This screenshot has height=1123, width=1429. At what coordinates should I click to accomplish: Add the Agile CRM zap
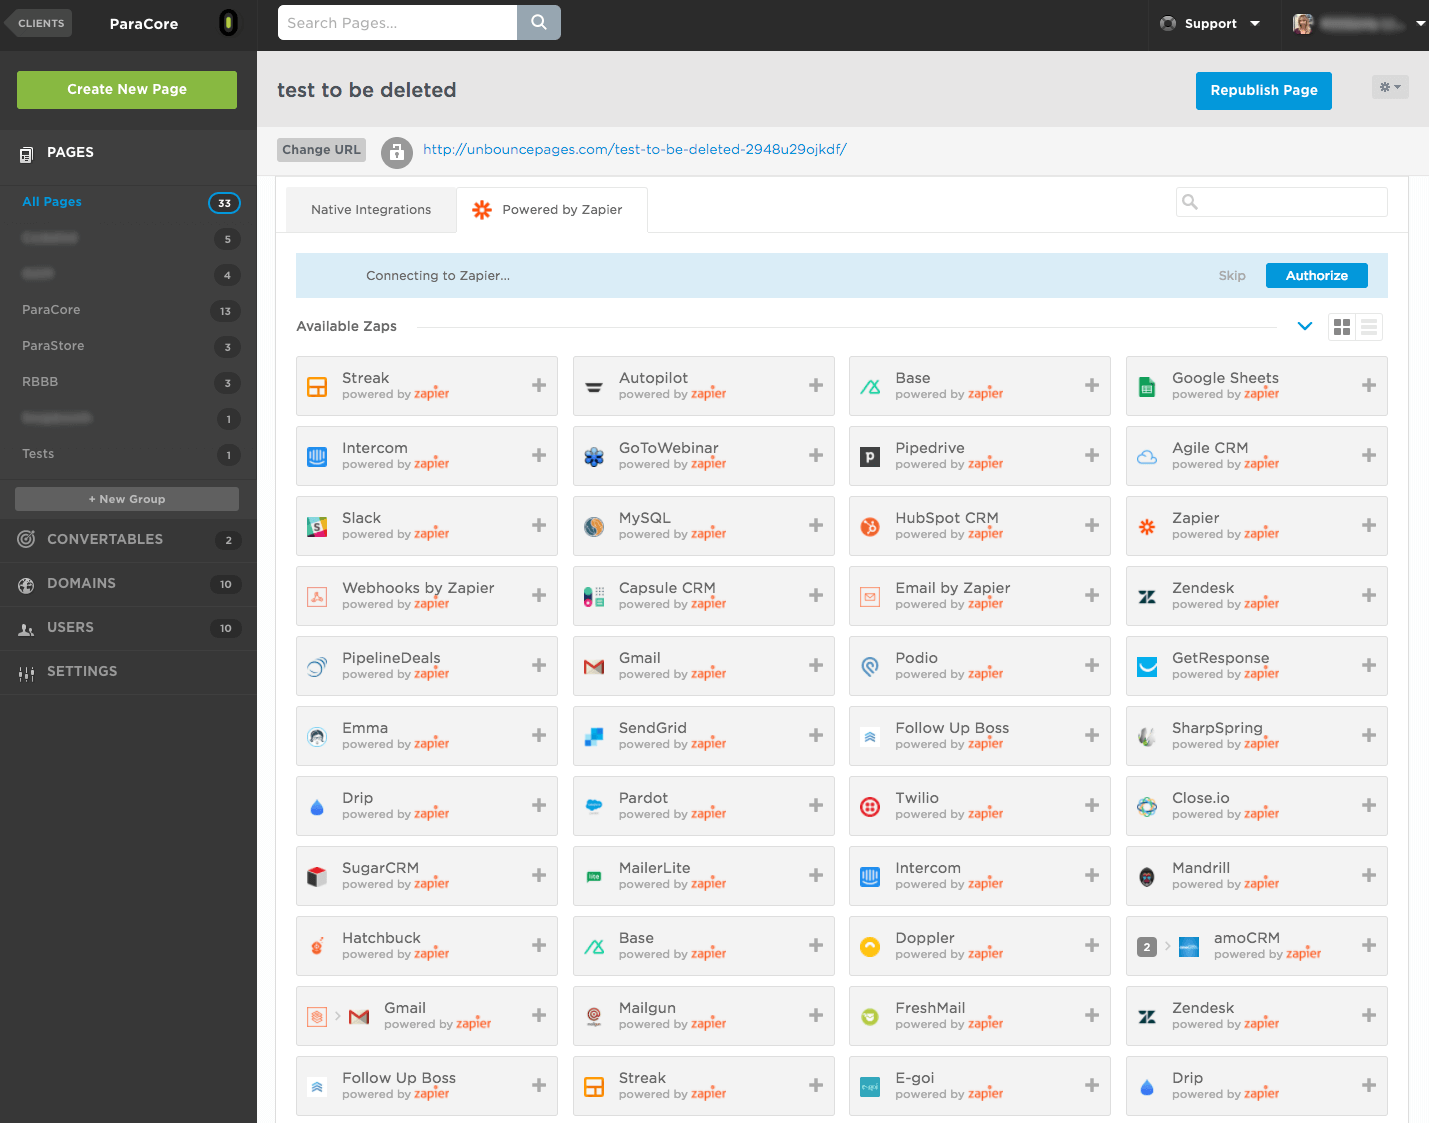(1368, 455)
